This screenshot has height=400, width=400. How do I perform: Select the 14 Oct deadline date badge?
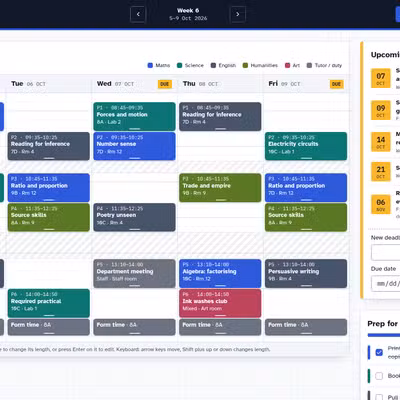[381, 142]
